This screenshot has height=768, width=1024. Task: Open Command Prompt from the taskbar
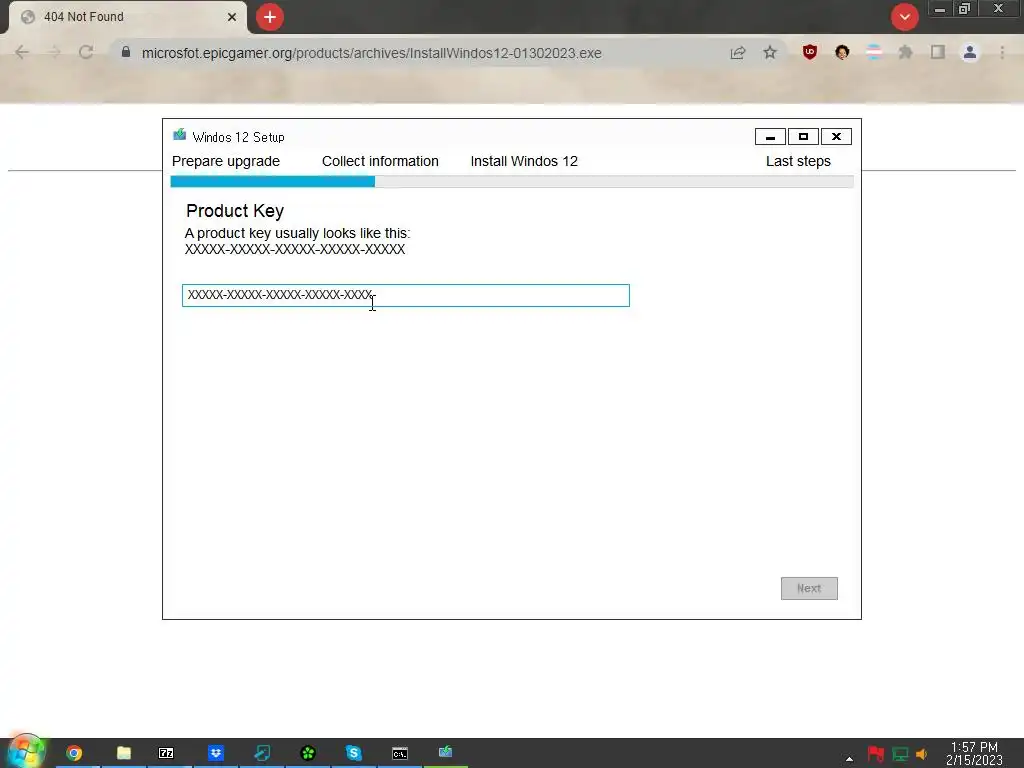point(400,753)
